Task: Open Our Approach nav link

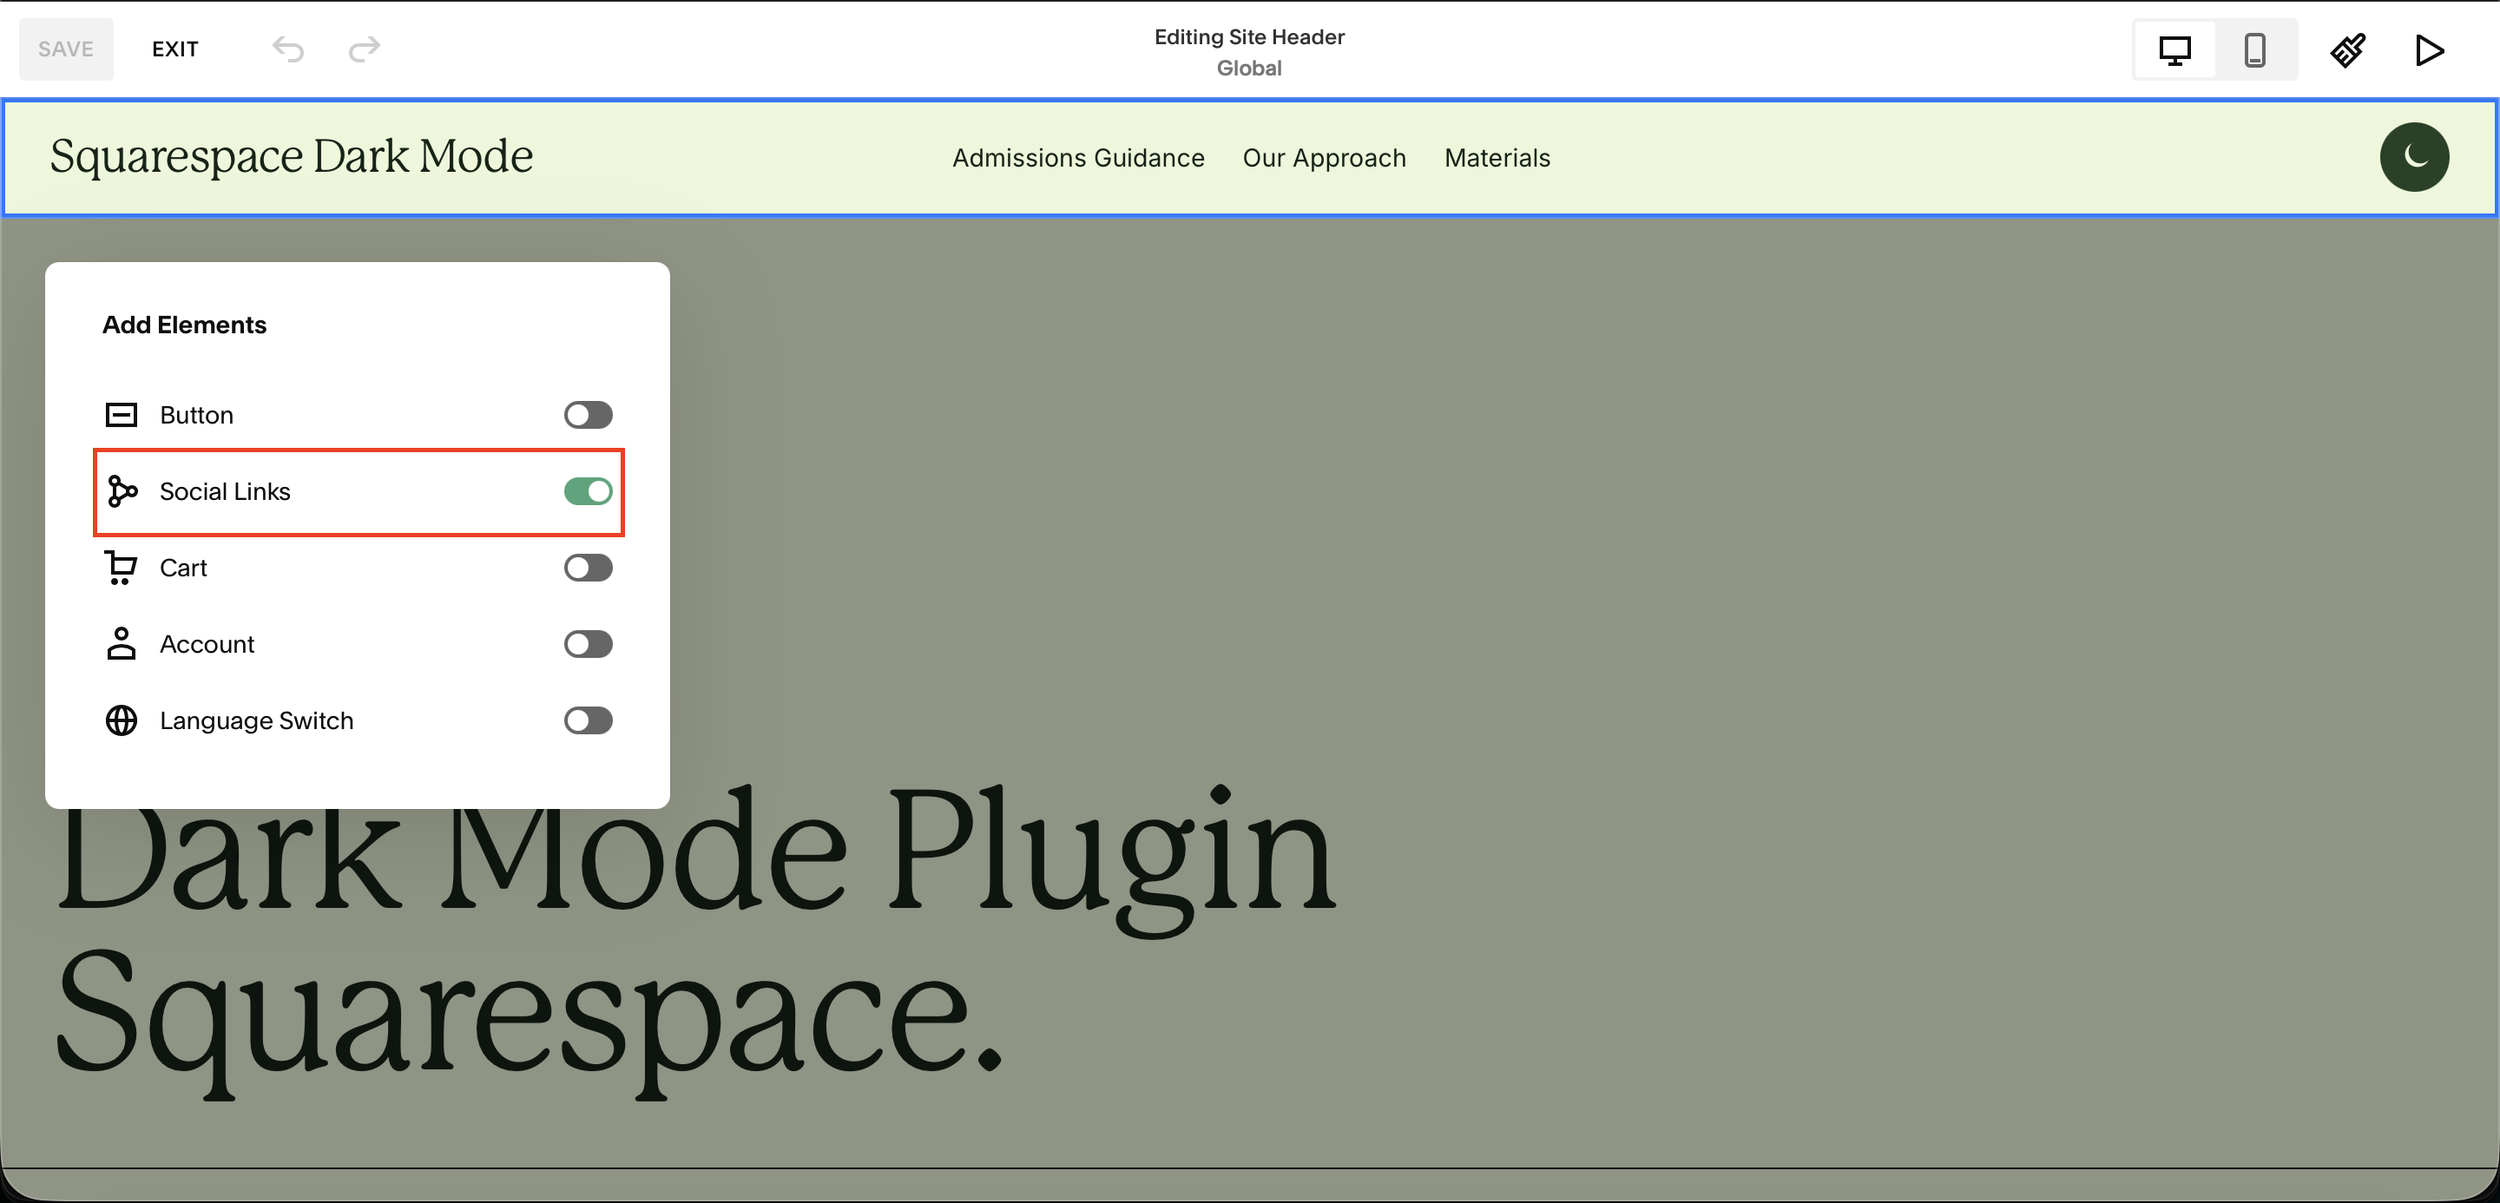Action: tap(1324, 158)
